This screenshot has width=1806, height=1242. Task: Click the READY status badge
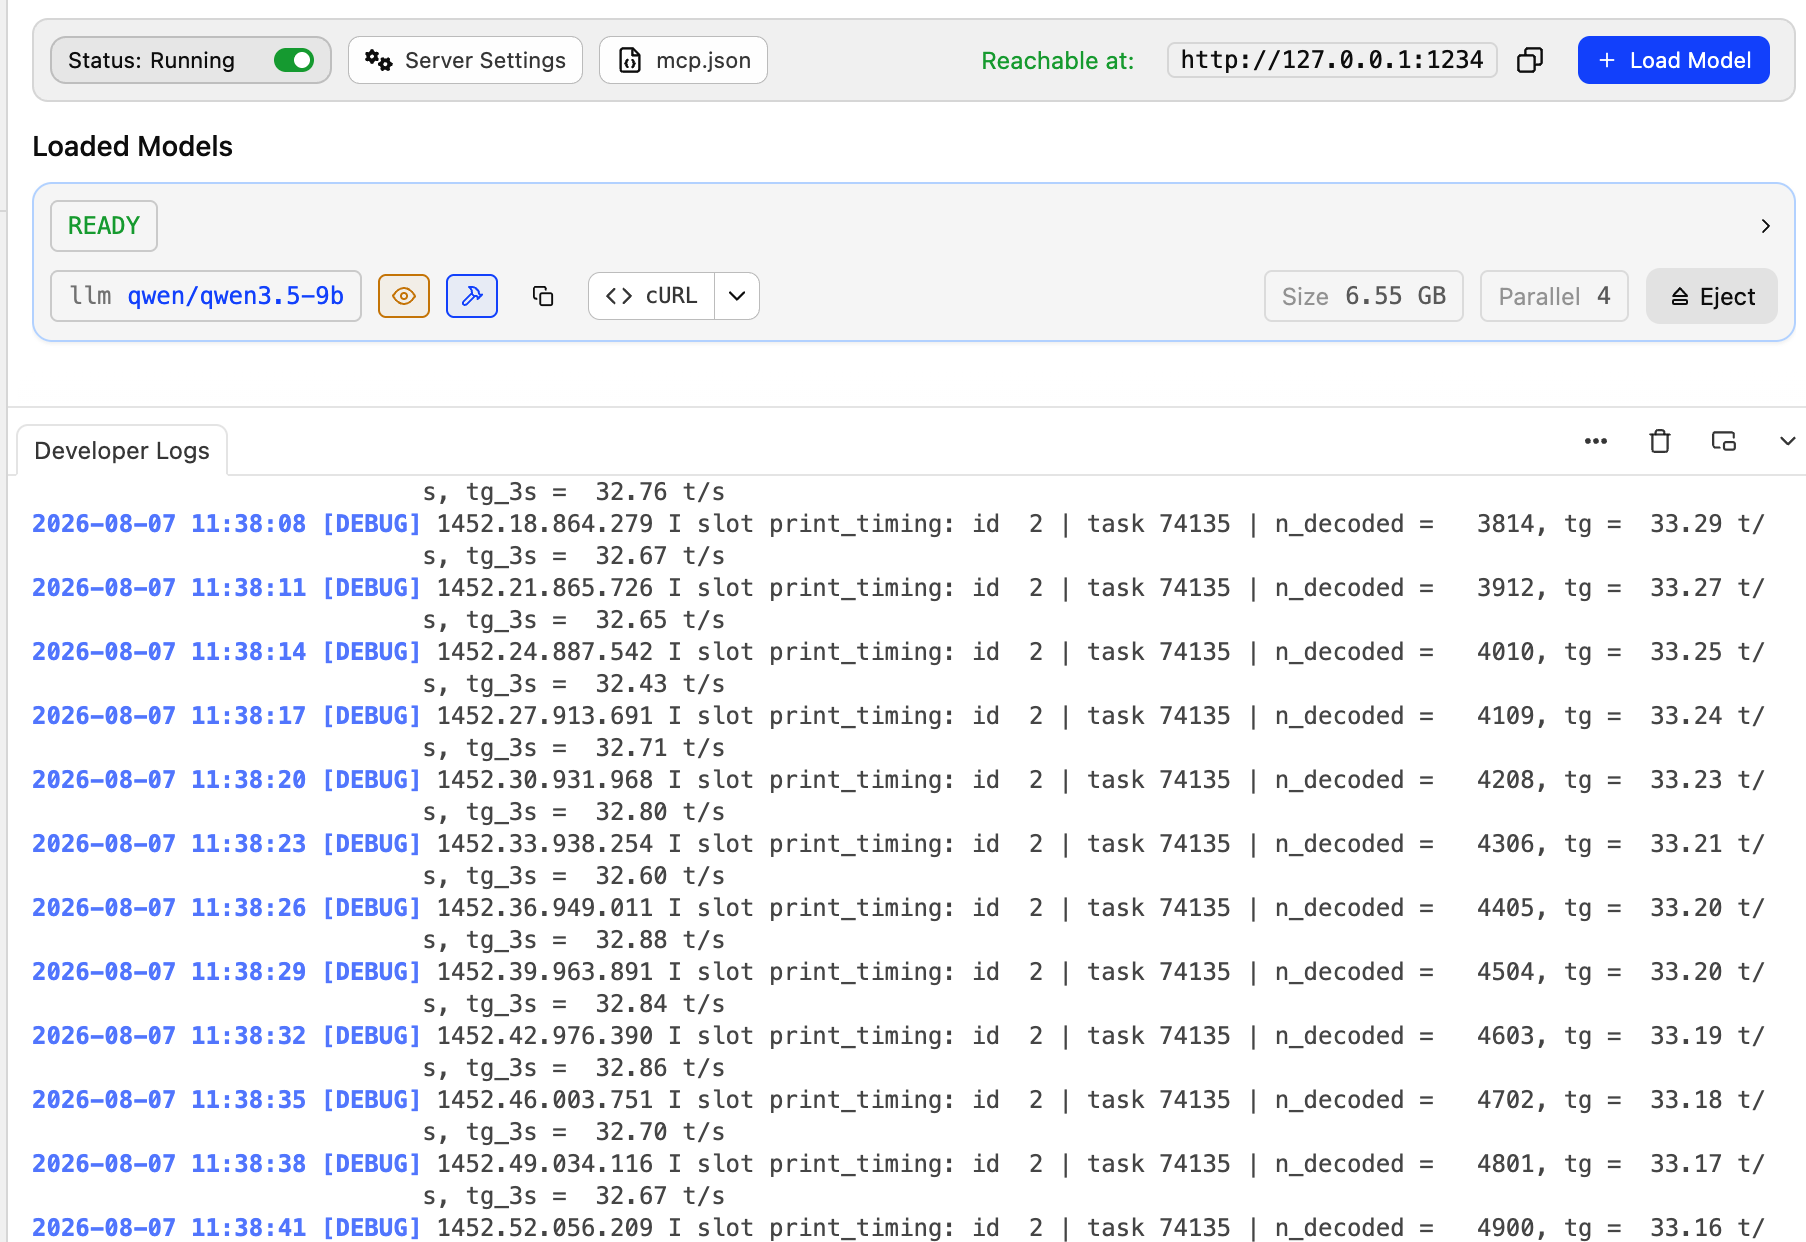coord(104,226)
